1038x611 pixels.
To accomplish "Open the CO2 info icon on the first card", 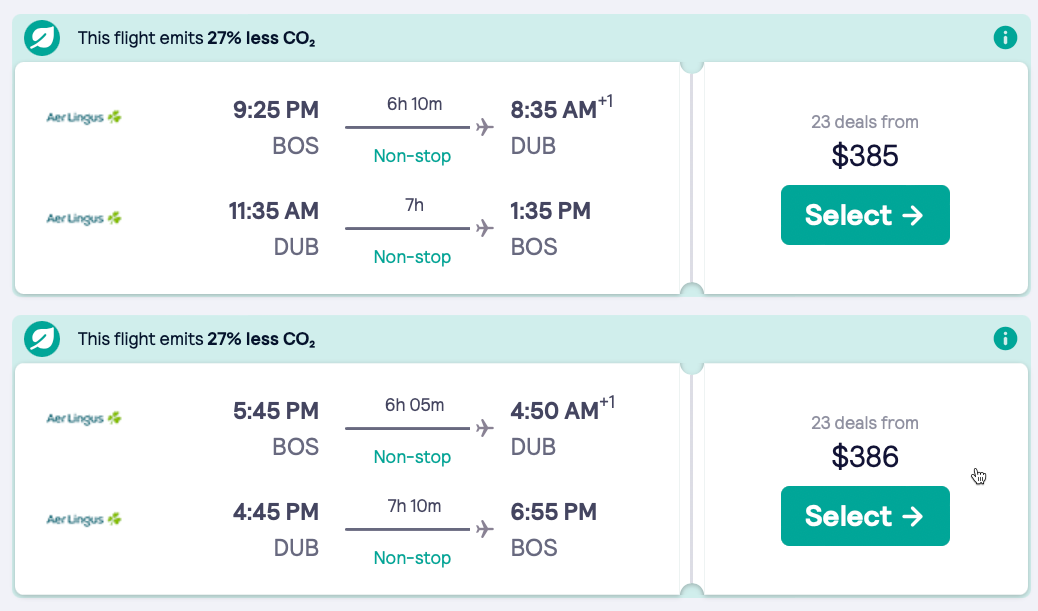I will [x=1005, y=37].
